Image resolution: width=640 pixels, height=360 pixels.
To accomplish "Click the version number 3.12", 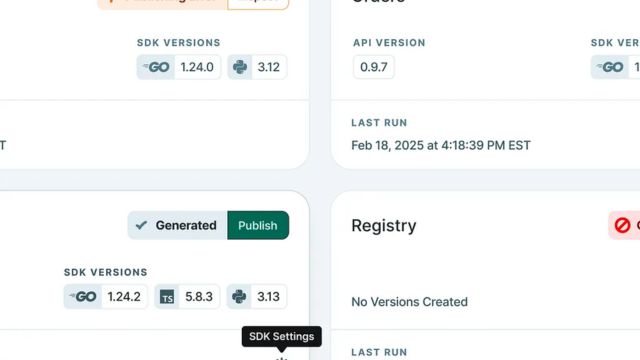I will coord(269,67).
